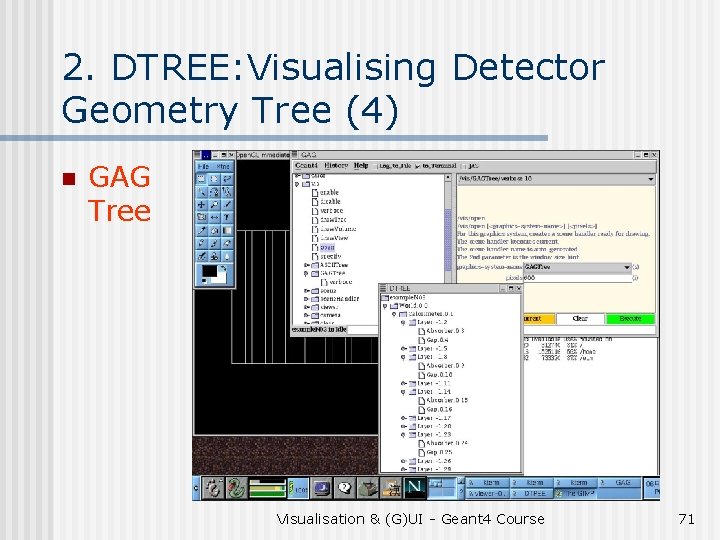Click the GNOME foot main menu icon
The height and width of the screenshot is (540, 720).
[x=213, y=488]
